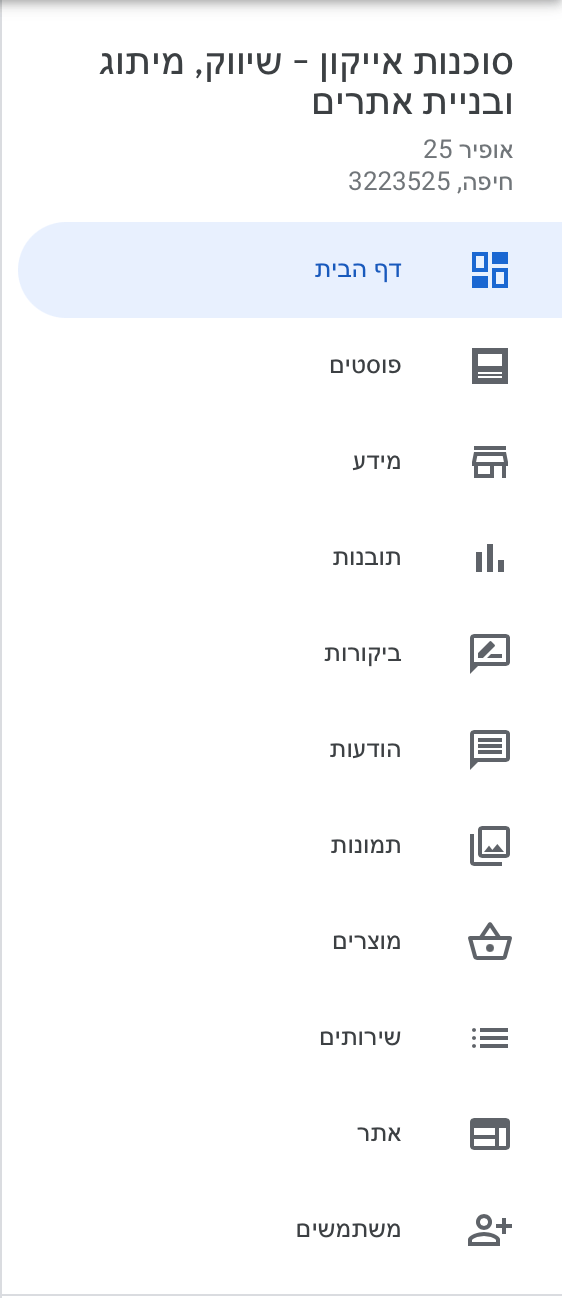Screen dimensions: 562x1298
Task: Open the Messages chat icon (הודעות)
Action: tap(490, 750)
